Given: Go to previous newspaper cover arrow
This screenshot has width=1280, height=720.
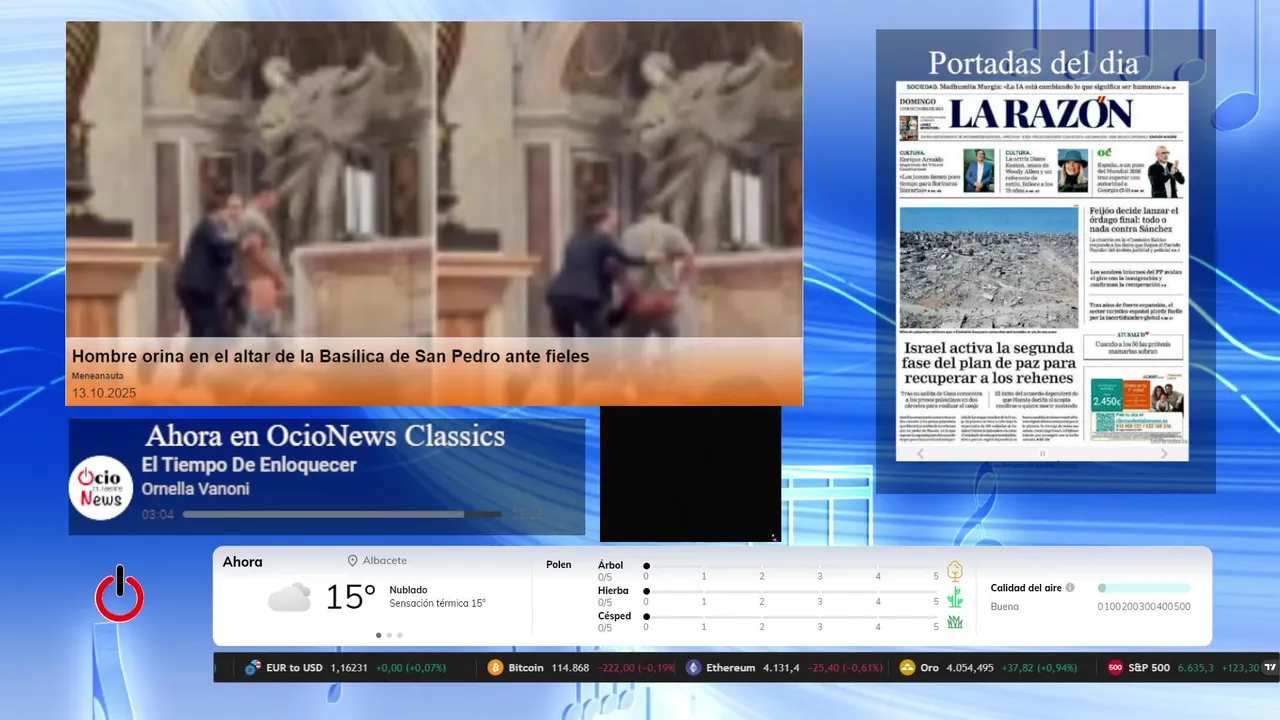Looking at the screenshot, I should tap(921, 453).
